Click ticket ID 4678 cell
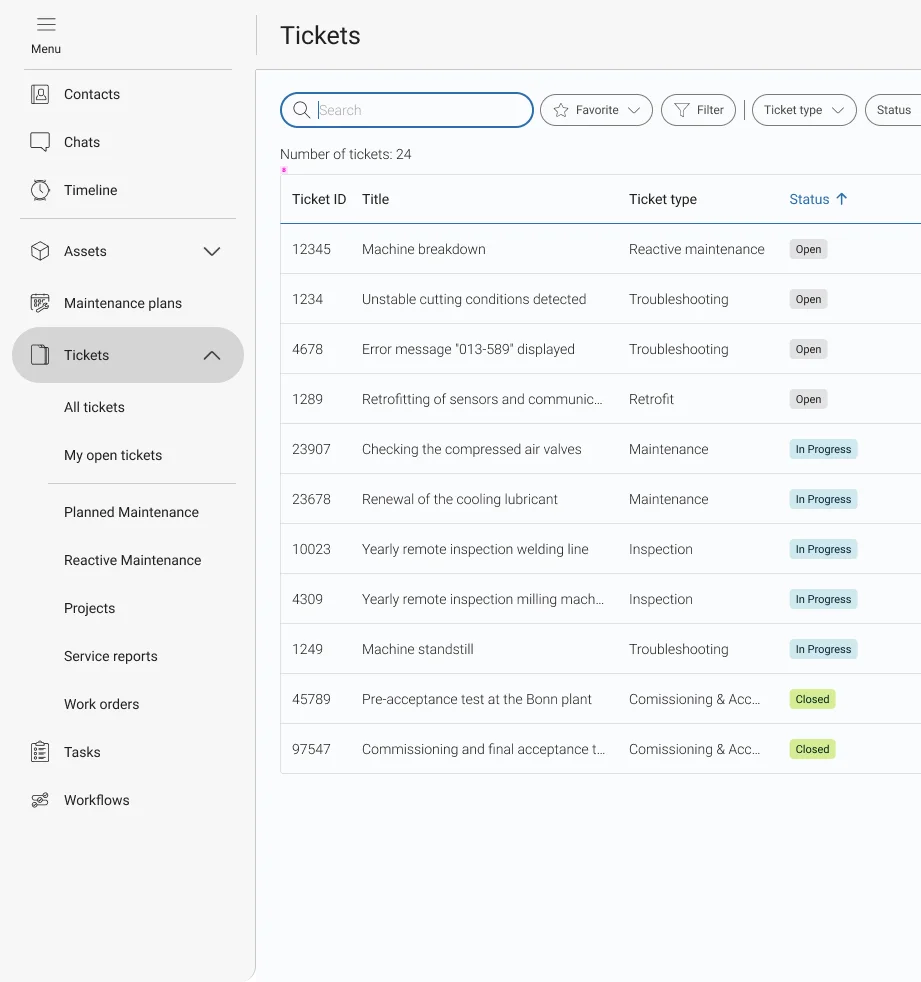 click(307, 349)
